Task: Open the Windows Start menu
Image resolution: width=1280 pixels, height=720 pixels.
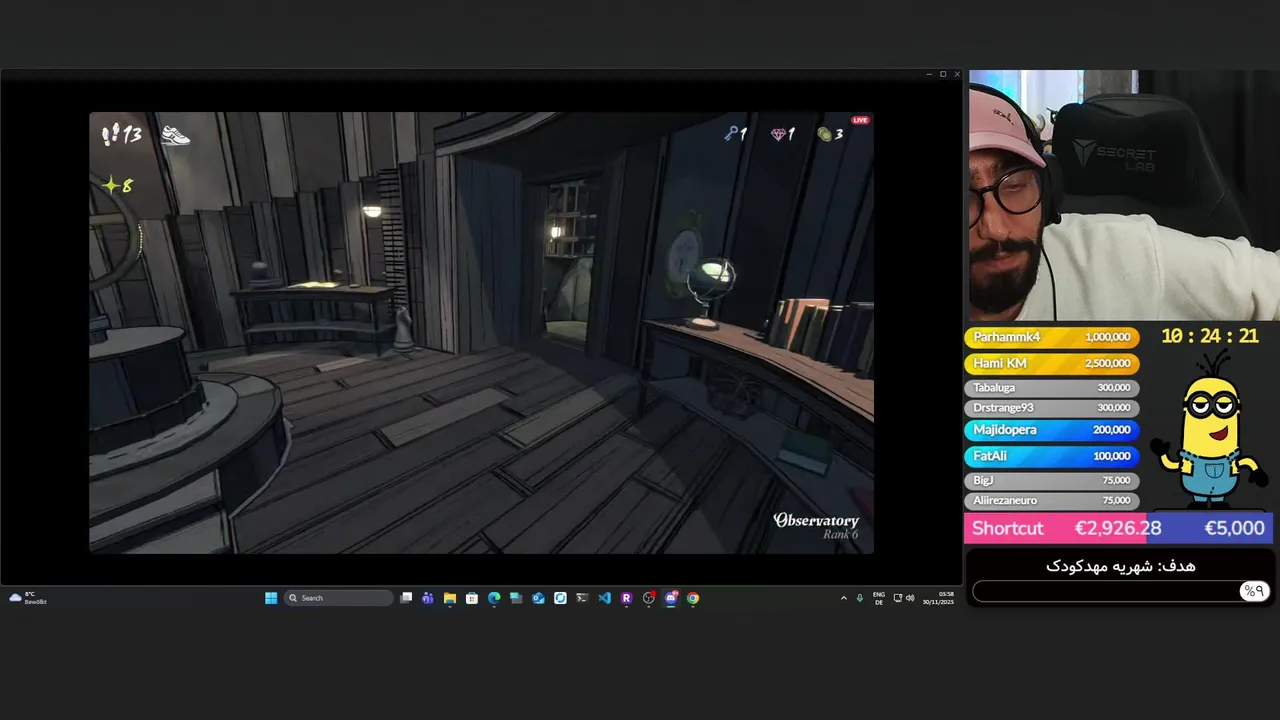Action: click(271, 598)
